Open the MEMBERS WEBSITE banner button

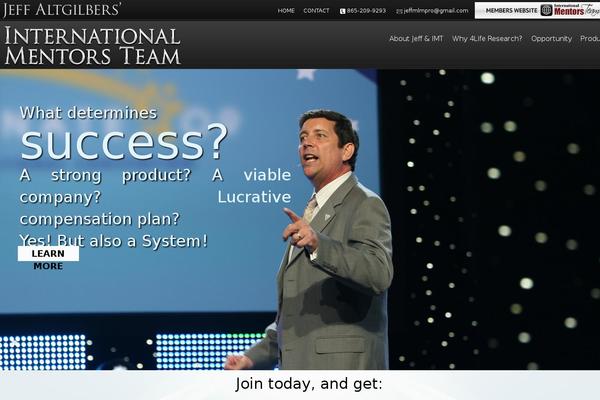click(537, 10)
